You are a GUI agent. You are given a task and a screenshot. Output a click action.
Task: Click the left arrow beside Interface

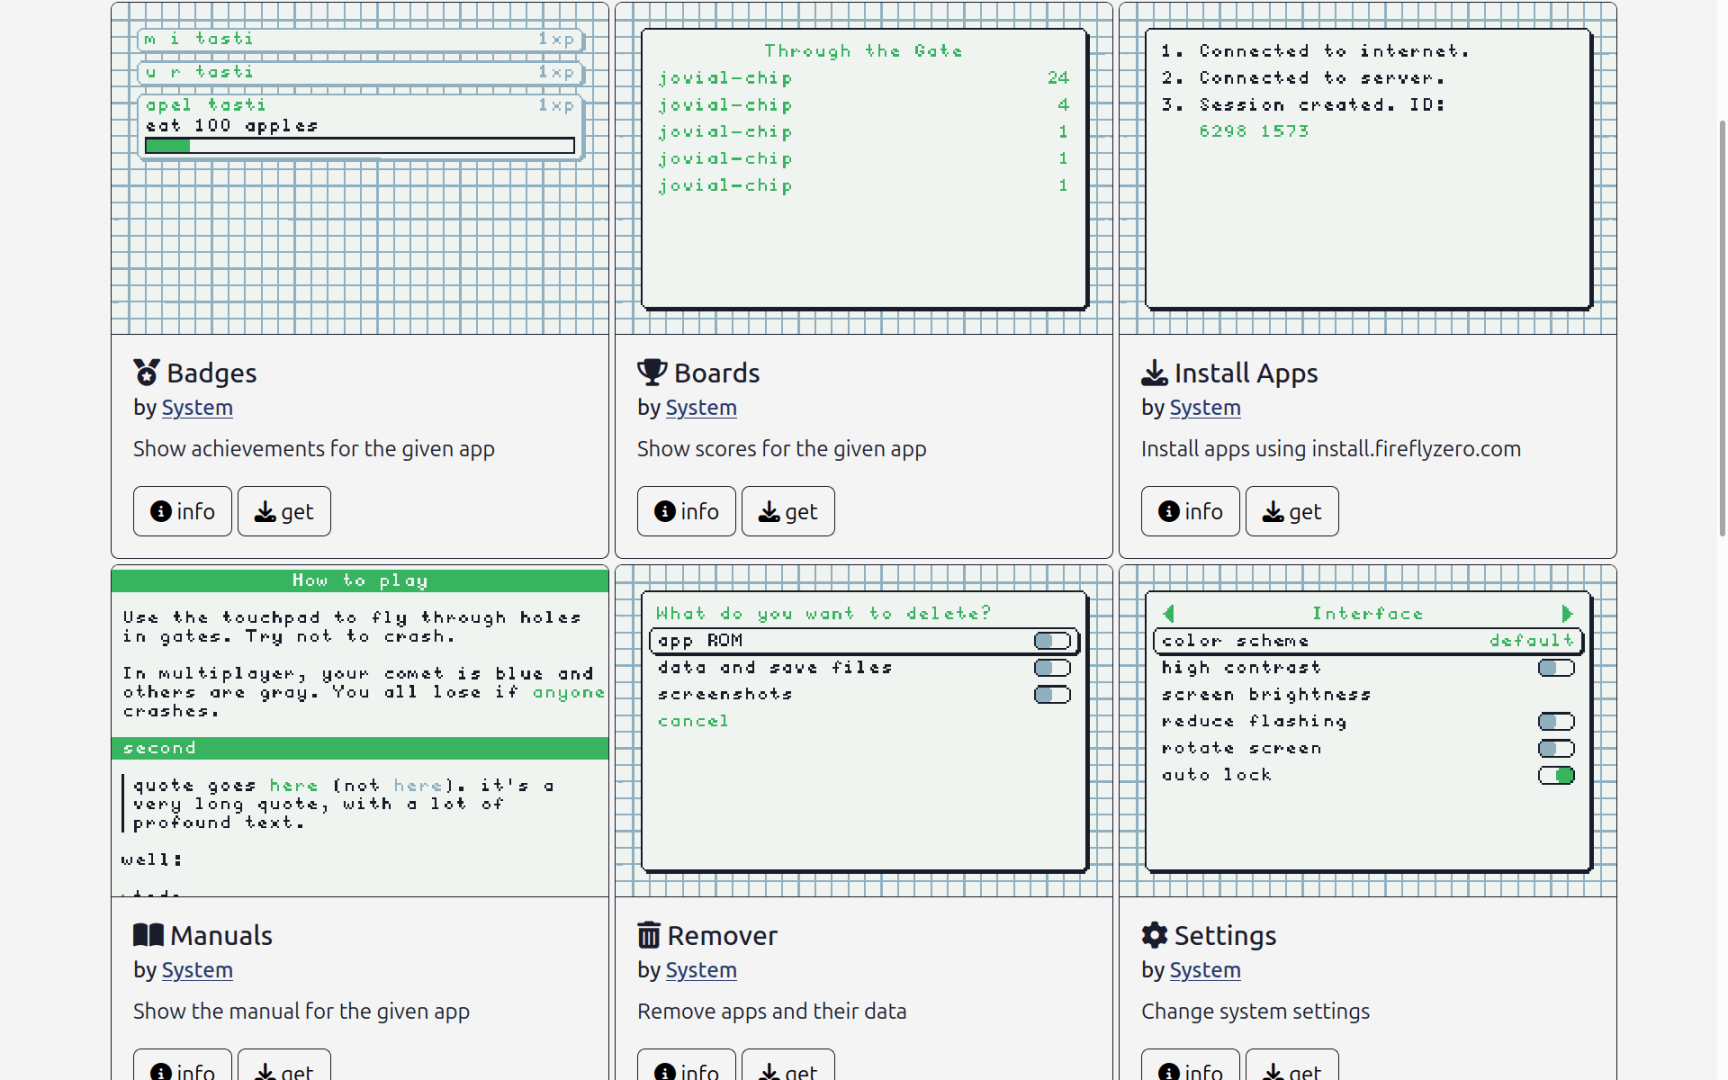pos(1169,614)
